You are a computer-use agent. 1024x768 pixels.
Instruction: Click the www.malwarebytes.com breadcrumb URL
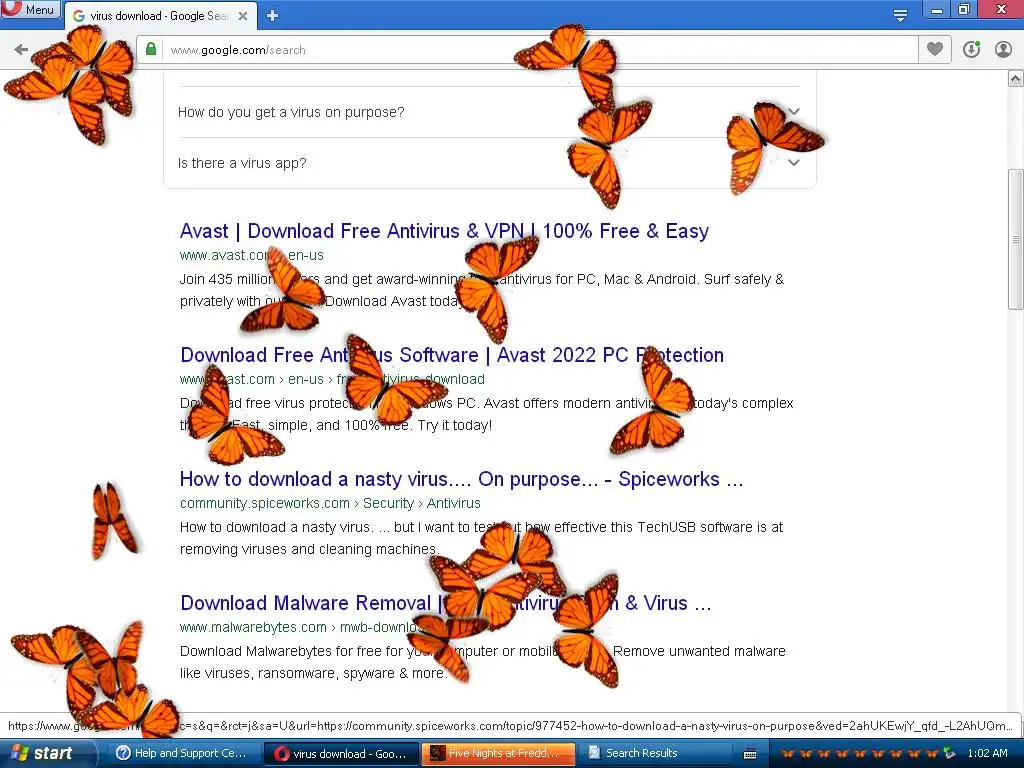[300, 628]
